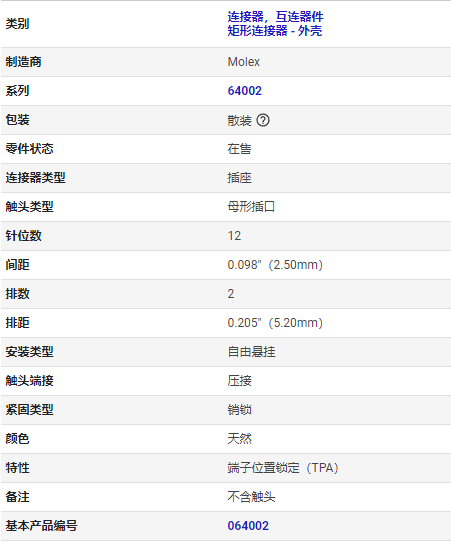Open the 64002 series link

pyautogui.click(x=245, y=91)
